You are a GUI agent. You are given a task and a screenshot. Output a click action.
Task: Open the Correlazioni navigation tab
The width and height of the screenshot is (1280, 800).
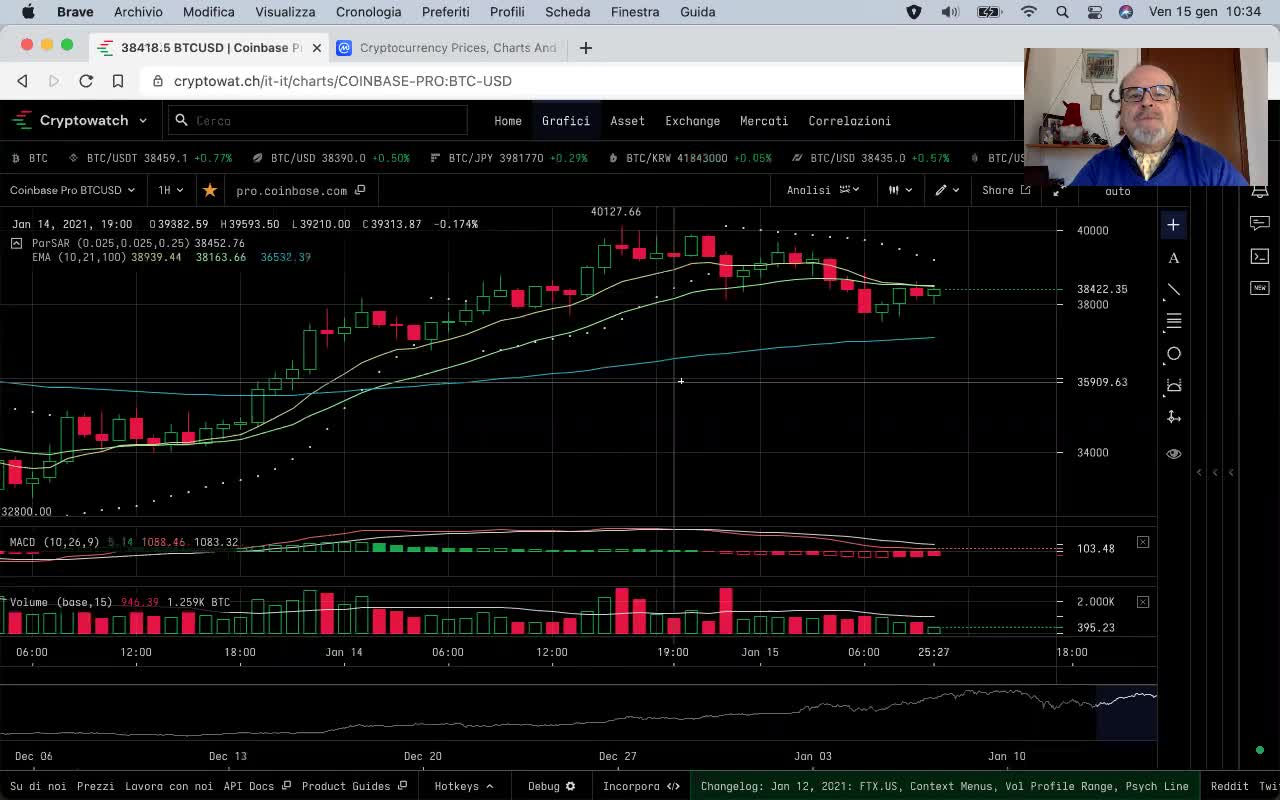point(850,121)
